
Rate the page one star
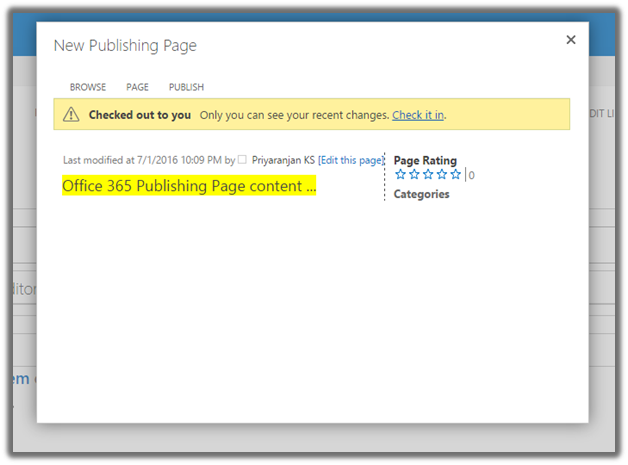400,174
